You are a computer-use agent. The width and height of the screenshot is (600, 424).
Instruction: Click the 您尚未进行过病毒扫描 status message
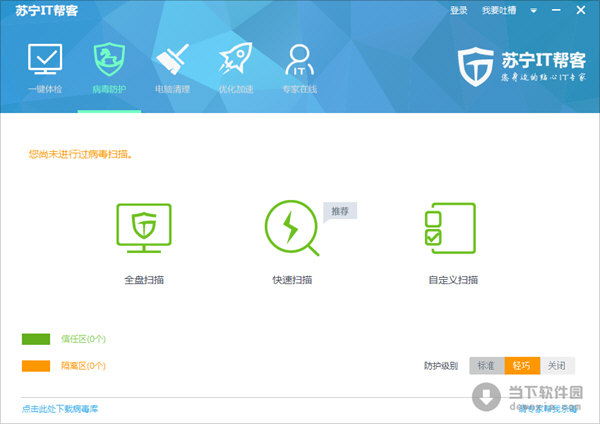(x=81, y=154)
